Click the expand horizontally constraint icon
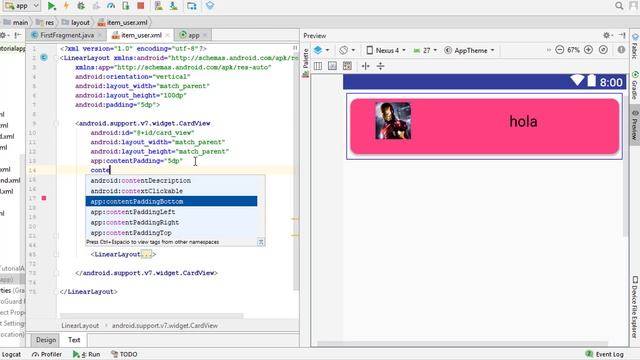Viewport: 640px width, 360px height. tap(365, 66)
